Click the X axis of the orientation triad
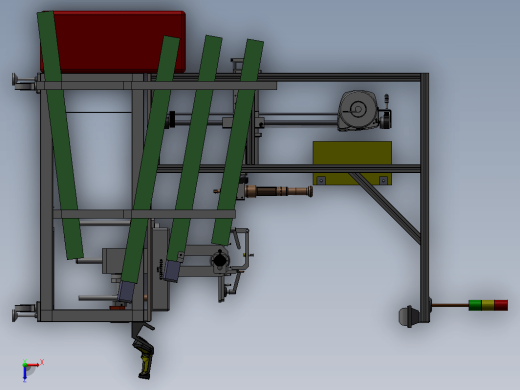 pyautogui.click(x=35, y=364)
